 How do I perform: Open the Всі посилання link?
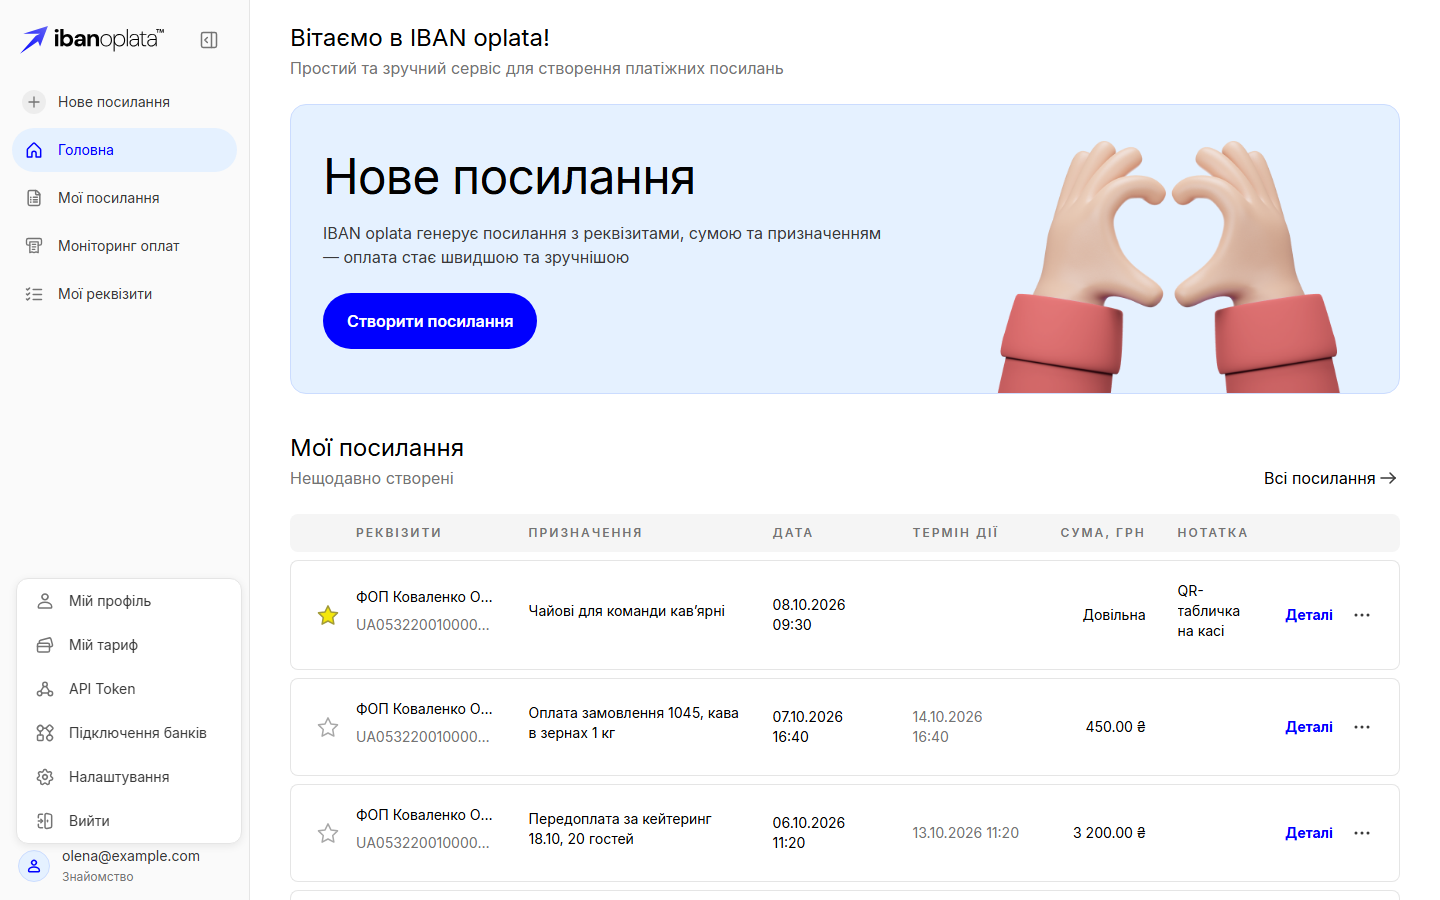tap(1330, 478)
